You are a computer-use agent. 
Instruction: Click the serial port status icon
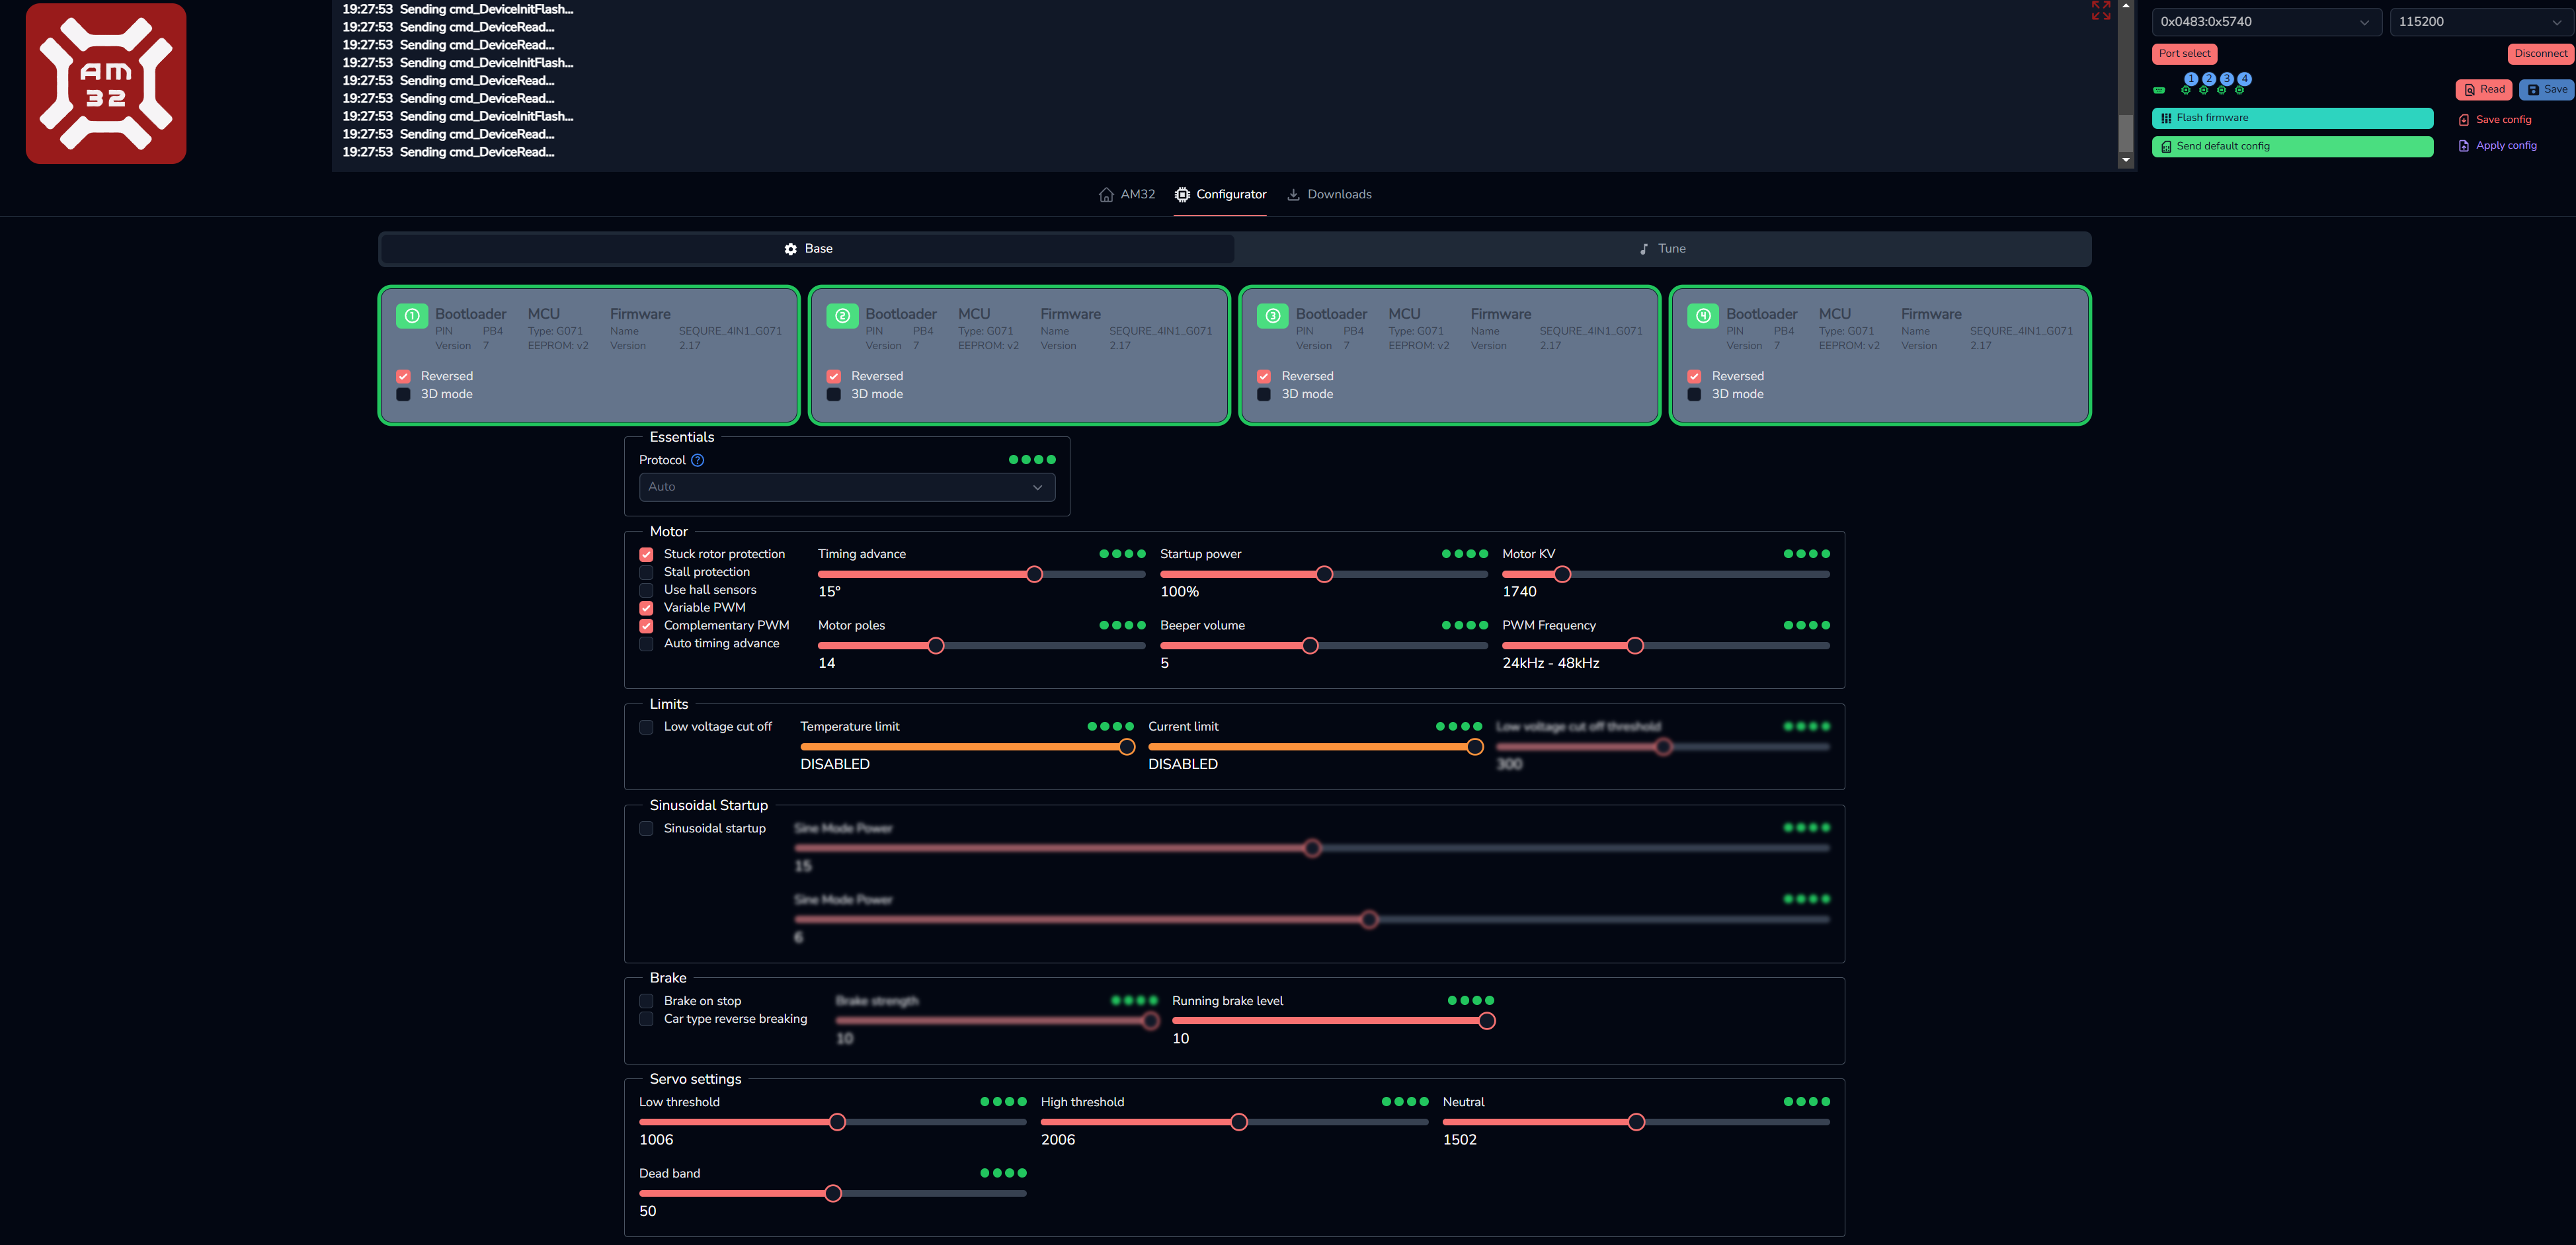2159,91
